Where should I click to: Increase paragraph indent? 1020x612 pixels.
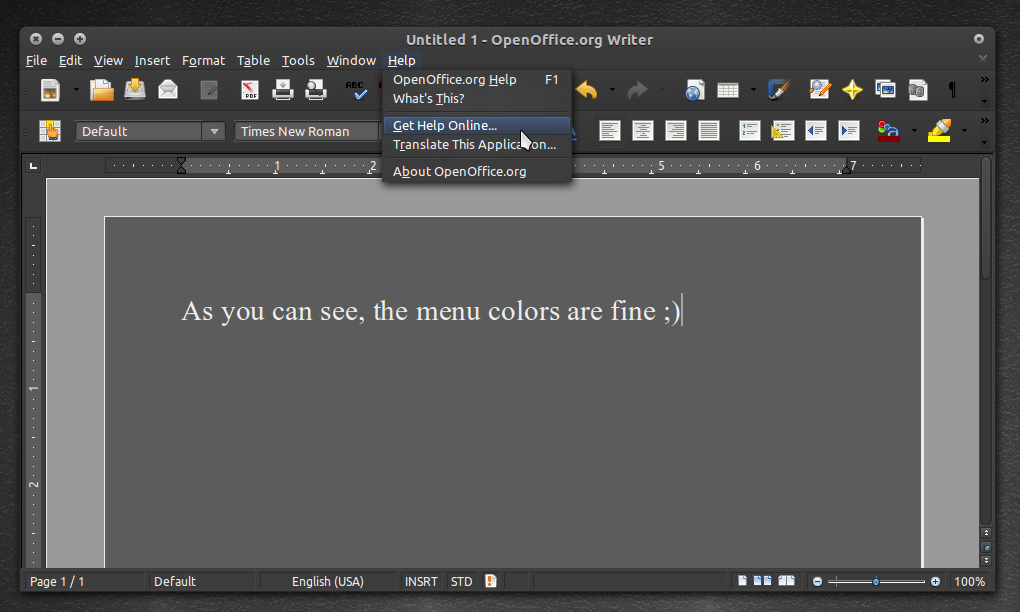pyautogui.click(x=849, y=131)
